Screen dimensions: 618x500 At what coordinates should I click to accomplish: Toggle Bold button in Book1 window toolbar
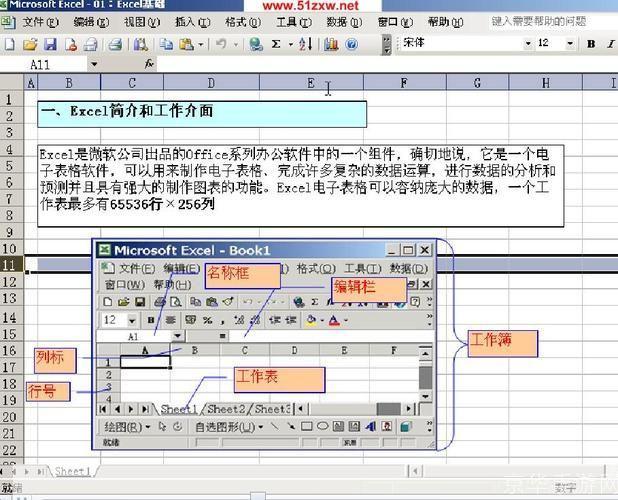[x=151, y=320]
